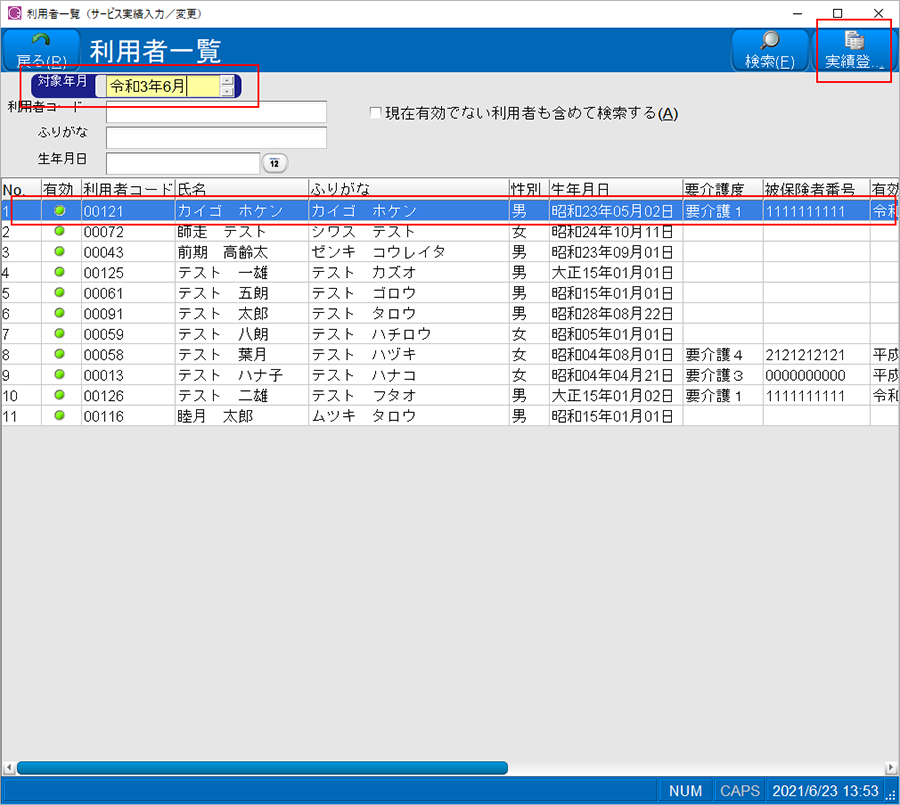
Task: Click the right arrow of horizontal scrollbar
Action: point(891,768)
